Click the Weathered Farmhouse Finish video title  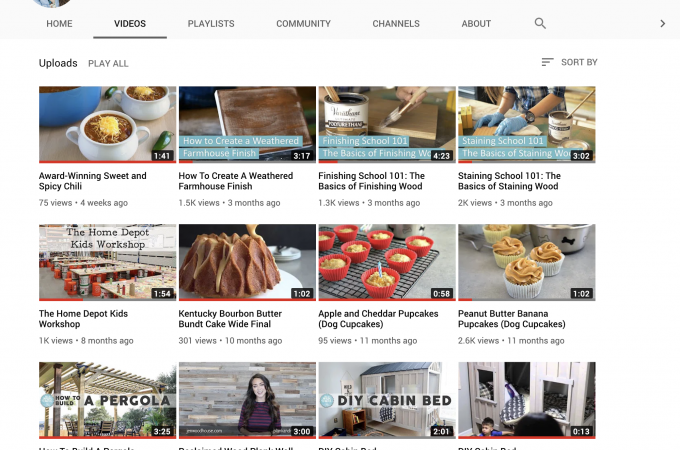pos(236,181)
